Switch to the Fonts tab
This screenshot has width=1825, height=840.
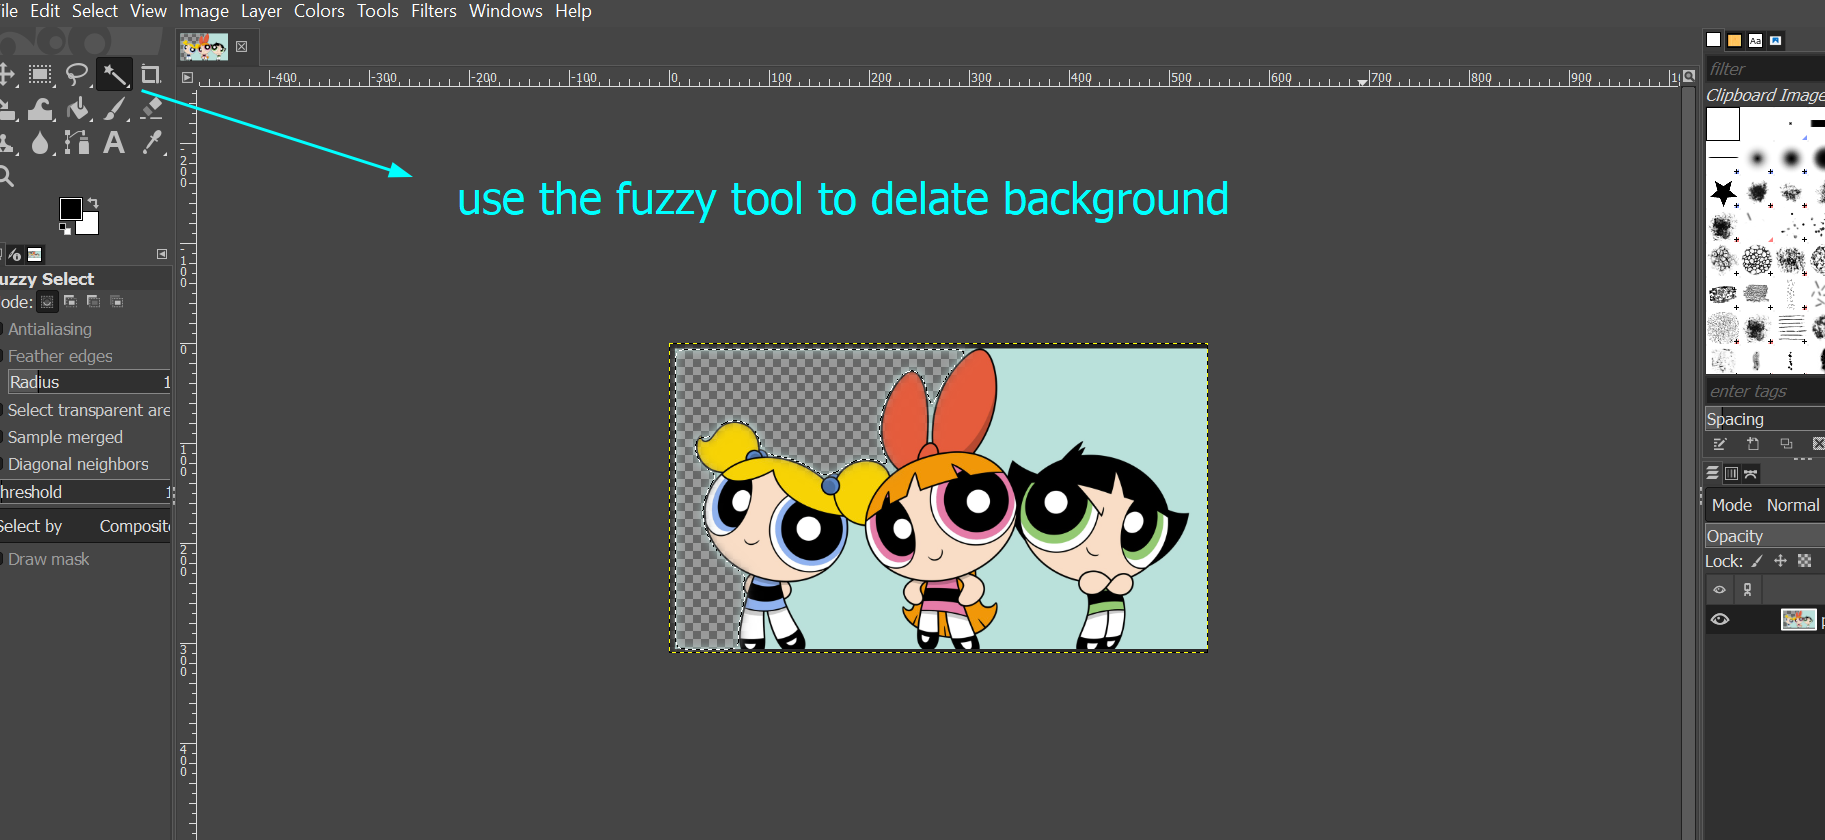1755,40
